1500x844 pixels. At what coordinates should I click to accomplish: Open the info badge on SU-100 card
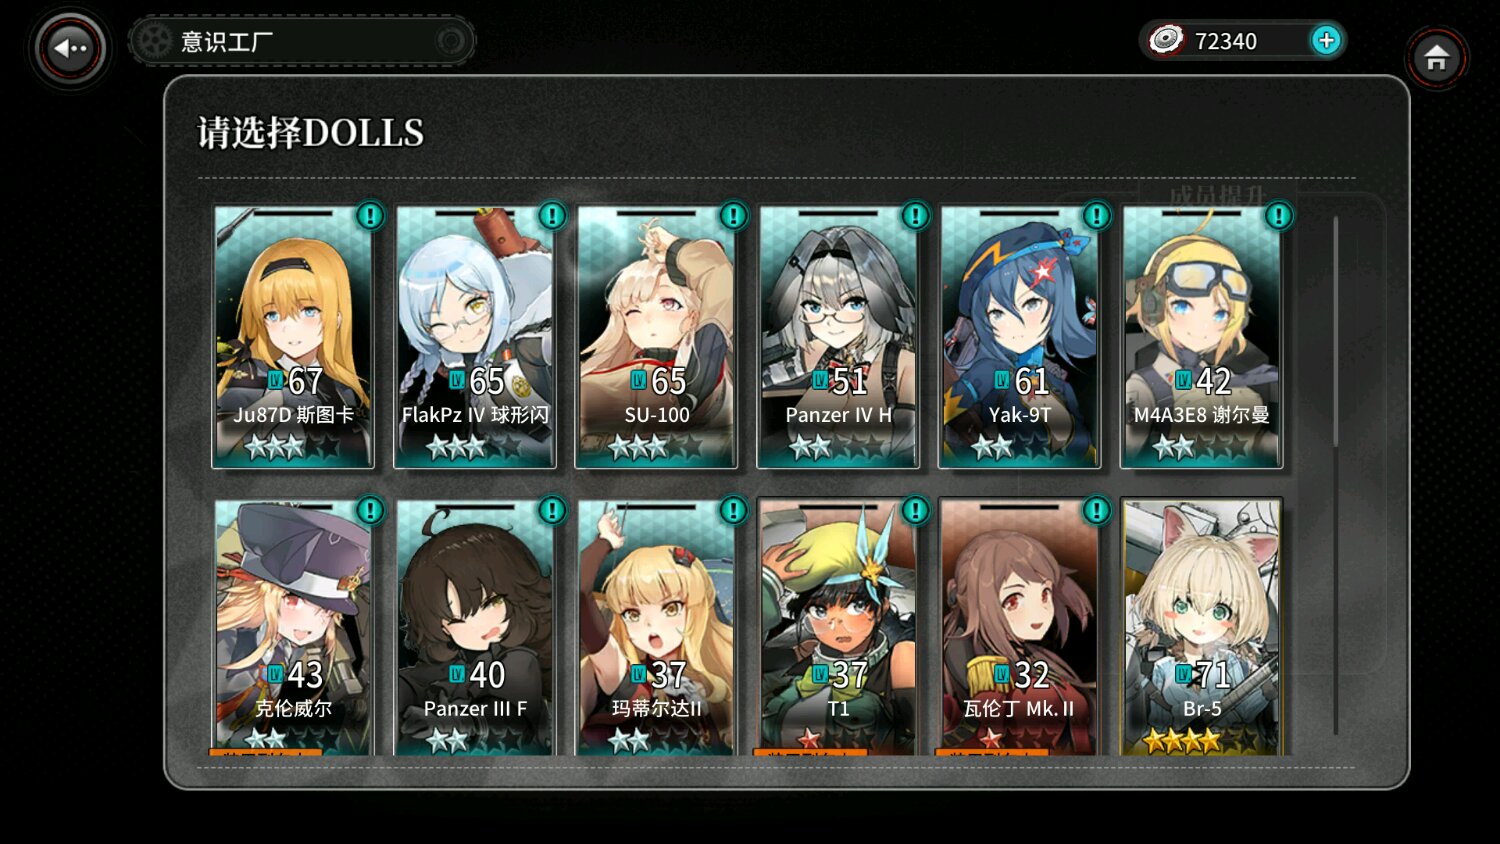(x=733, y=215)
